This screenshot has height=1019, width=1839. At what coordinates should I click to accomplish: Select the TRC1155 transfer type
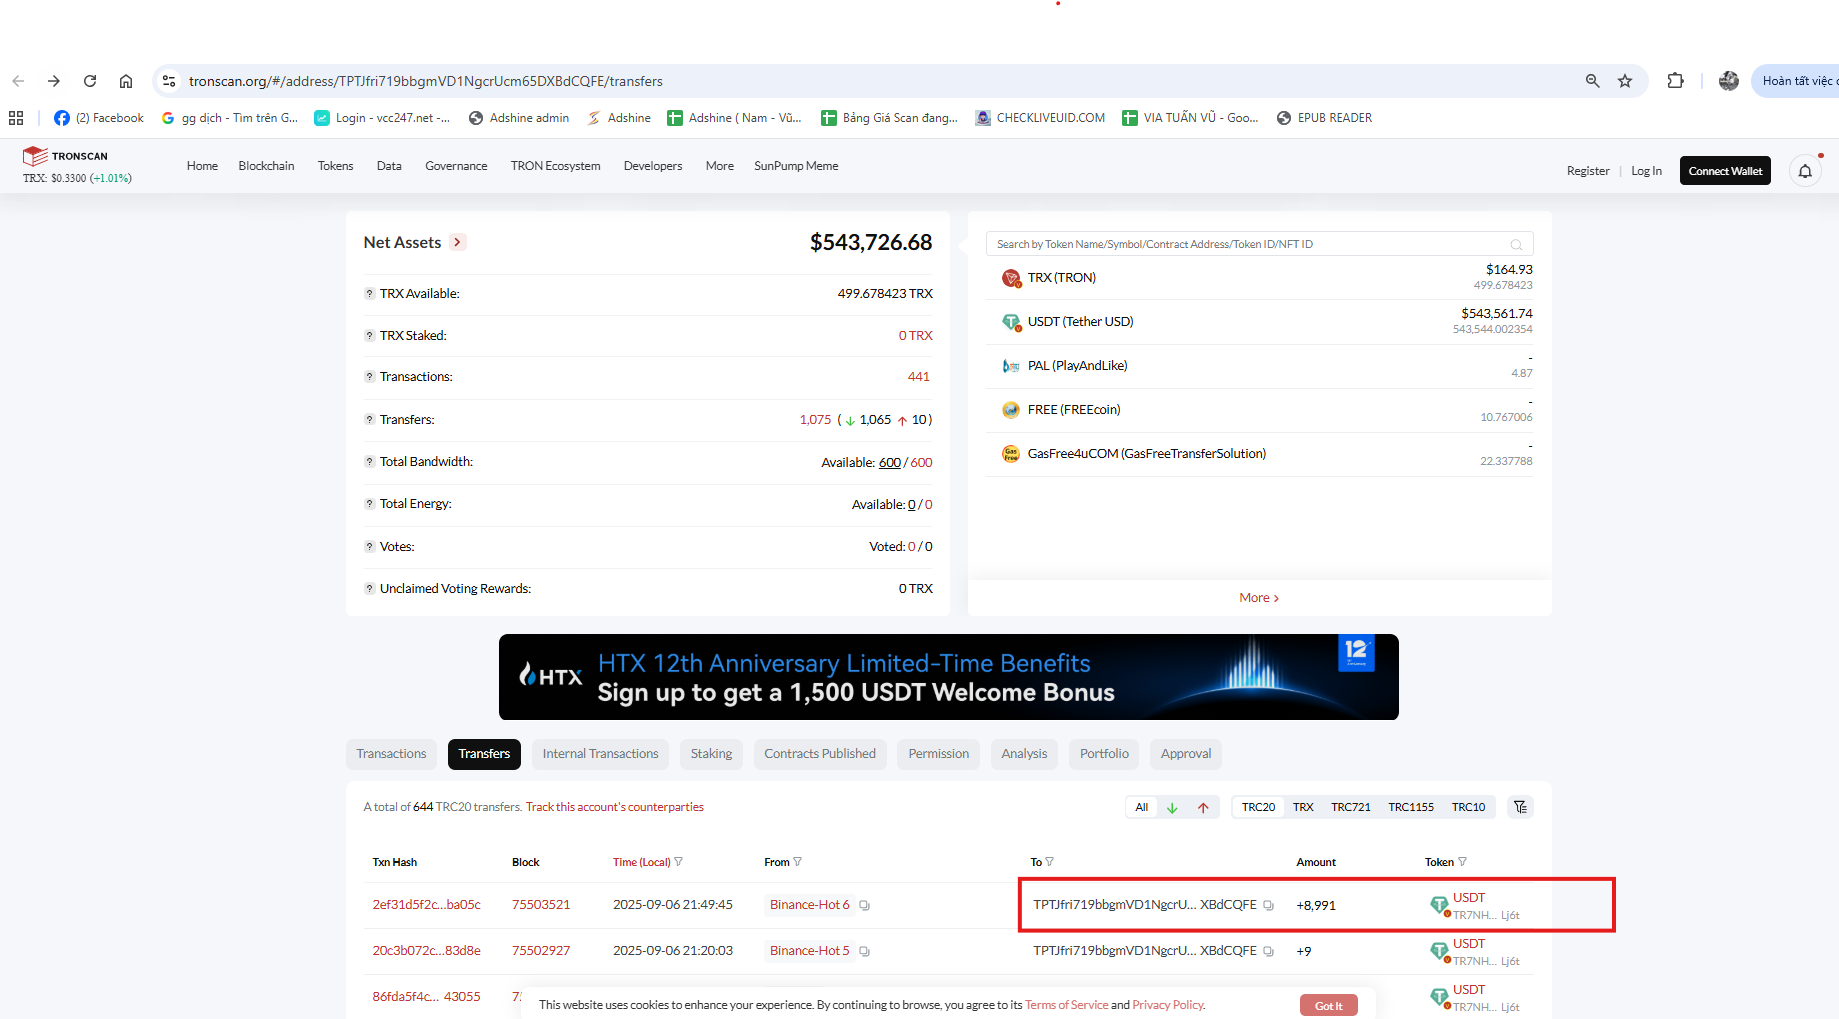pyautogui.click(x=1411, y=807)
